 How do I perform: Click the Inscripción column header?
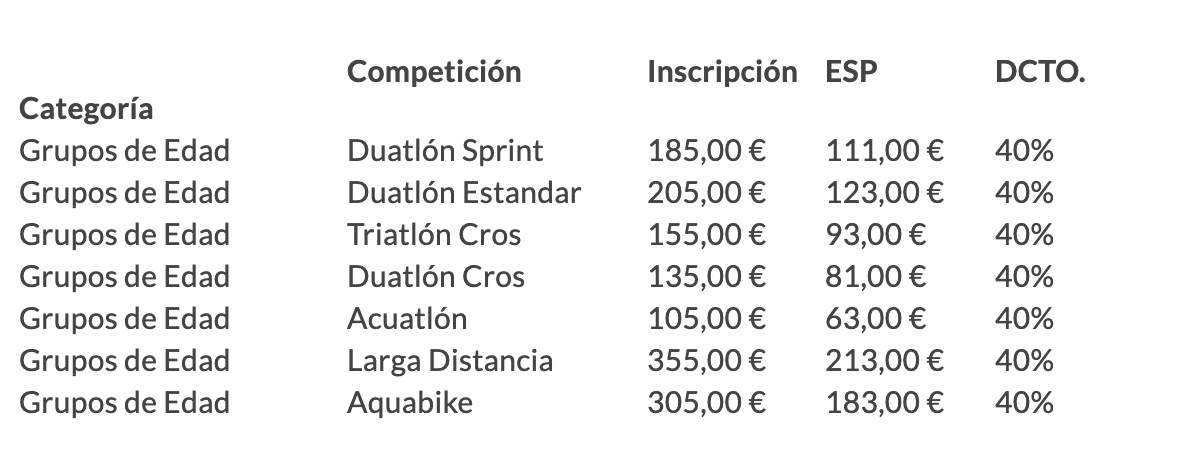[x=722, y=72]
